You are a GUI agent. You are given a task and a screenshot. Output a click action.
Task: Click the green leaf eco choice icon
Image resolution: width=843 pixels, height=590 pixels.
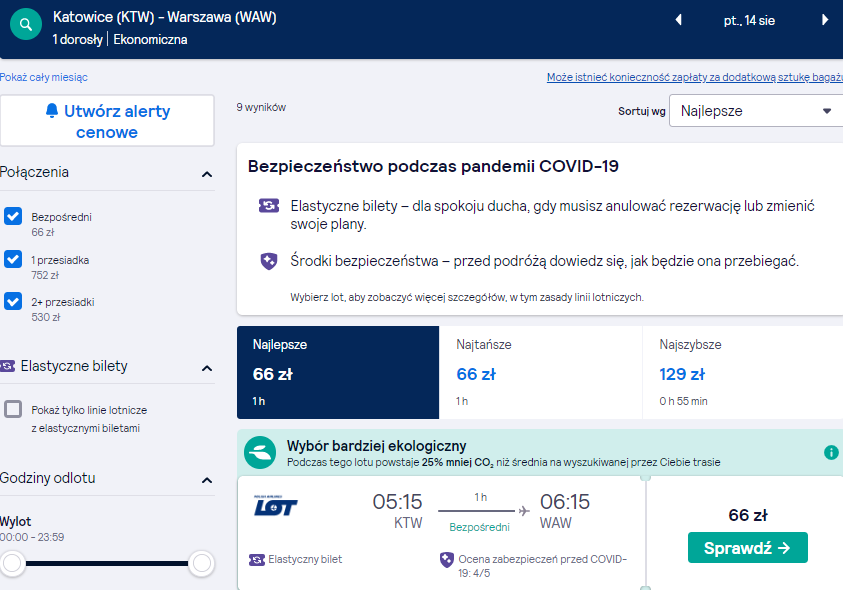pos(260,452)
